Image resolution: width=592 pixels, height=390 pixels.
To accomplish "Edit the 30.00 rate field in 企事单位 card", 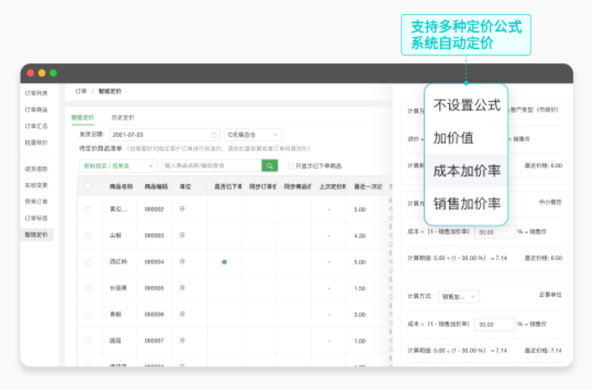I will [x=495, y=324].
